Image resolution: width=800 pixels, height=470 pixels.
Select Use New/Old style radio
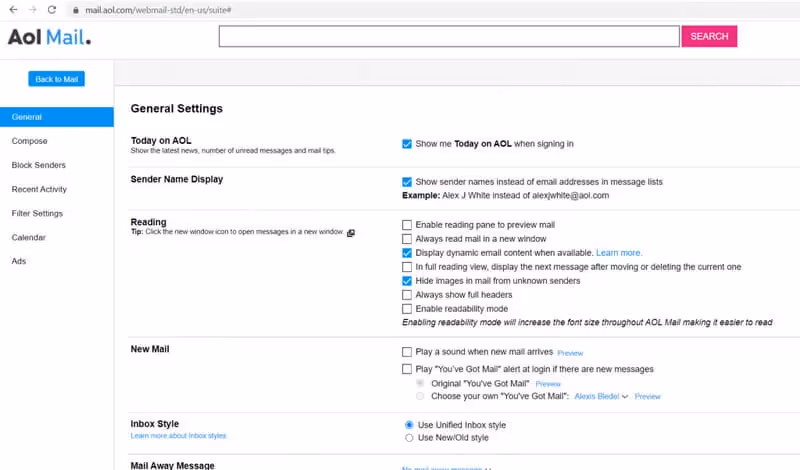tap(409, 438)
